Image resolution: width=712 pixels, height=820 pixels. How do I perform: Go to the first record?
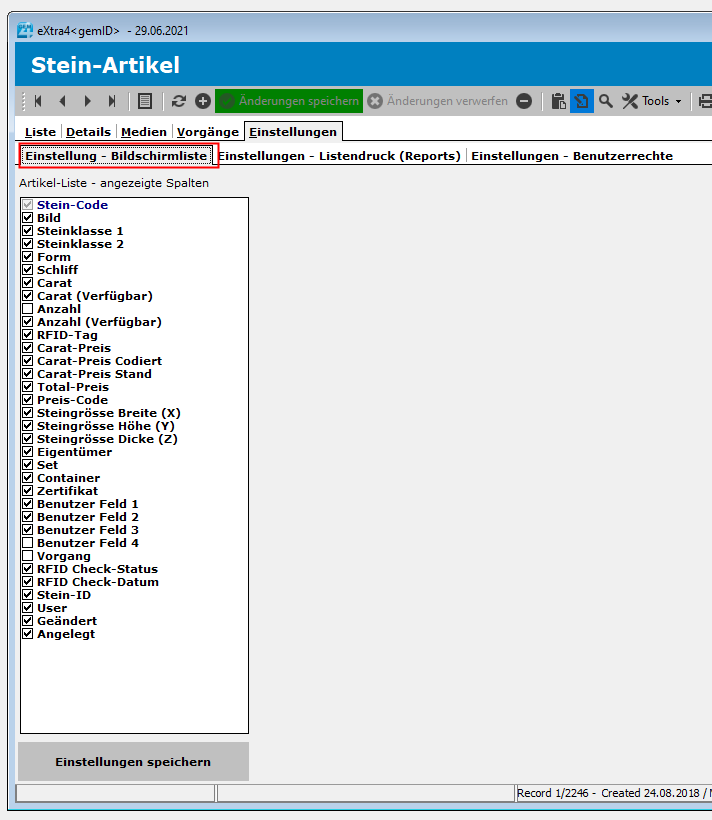(38, 101)
